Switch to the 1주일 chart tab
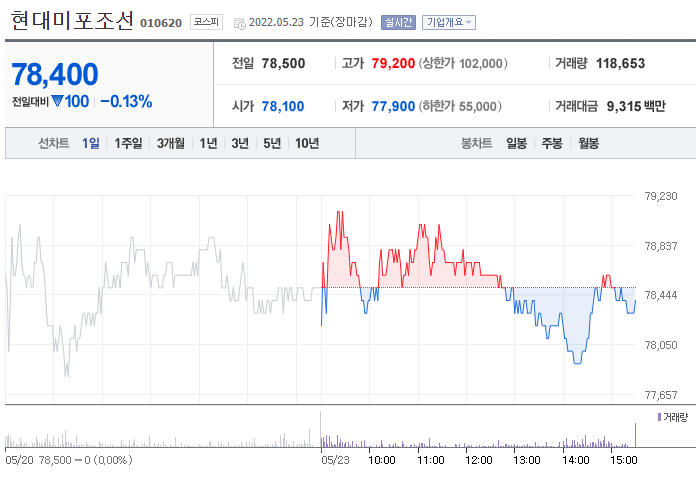The image size is (696, 479). coord(128,143)
